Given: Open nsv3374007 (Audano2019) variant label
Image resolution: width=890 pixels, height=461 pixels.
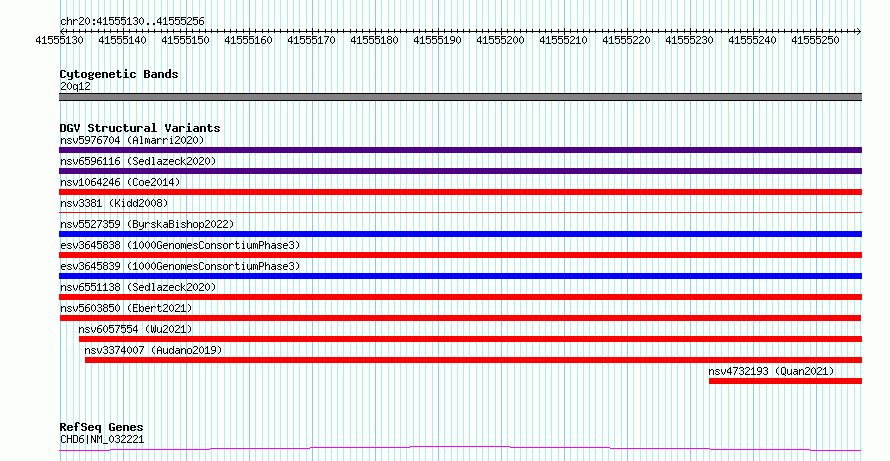Looking at the screenshot, I should (x=153, y=350).
